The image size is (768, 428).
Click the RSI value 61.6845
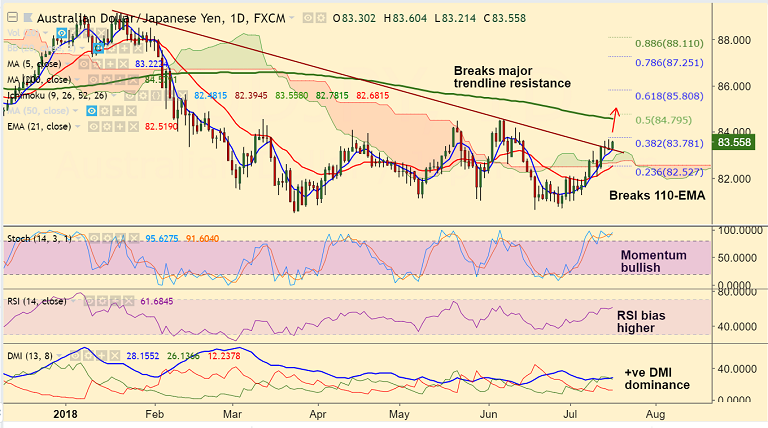[x=157, y=301]
